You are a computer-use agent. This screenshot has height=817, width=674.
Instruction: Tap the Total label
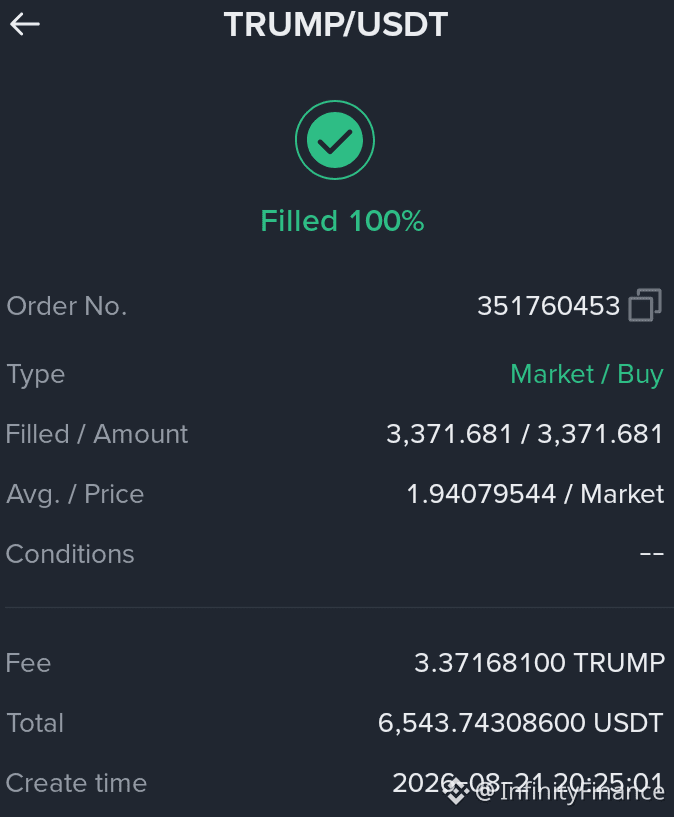coord(35,723)
